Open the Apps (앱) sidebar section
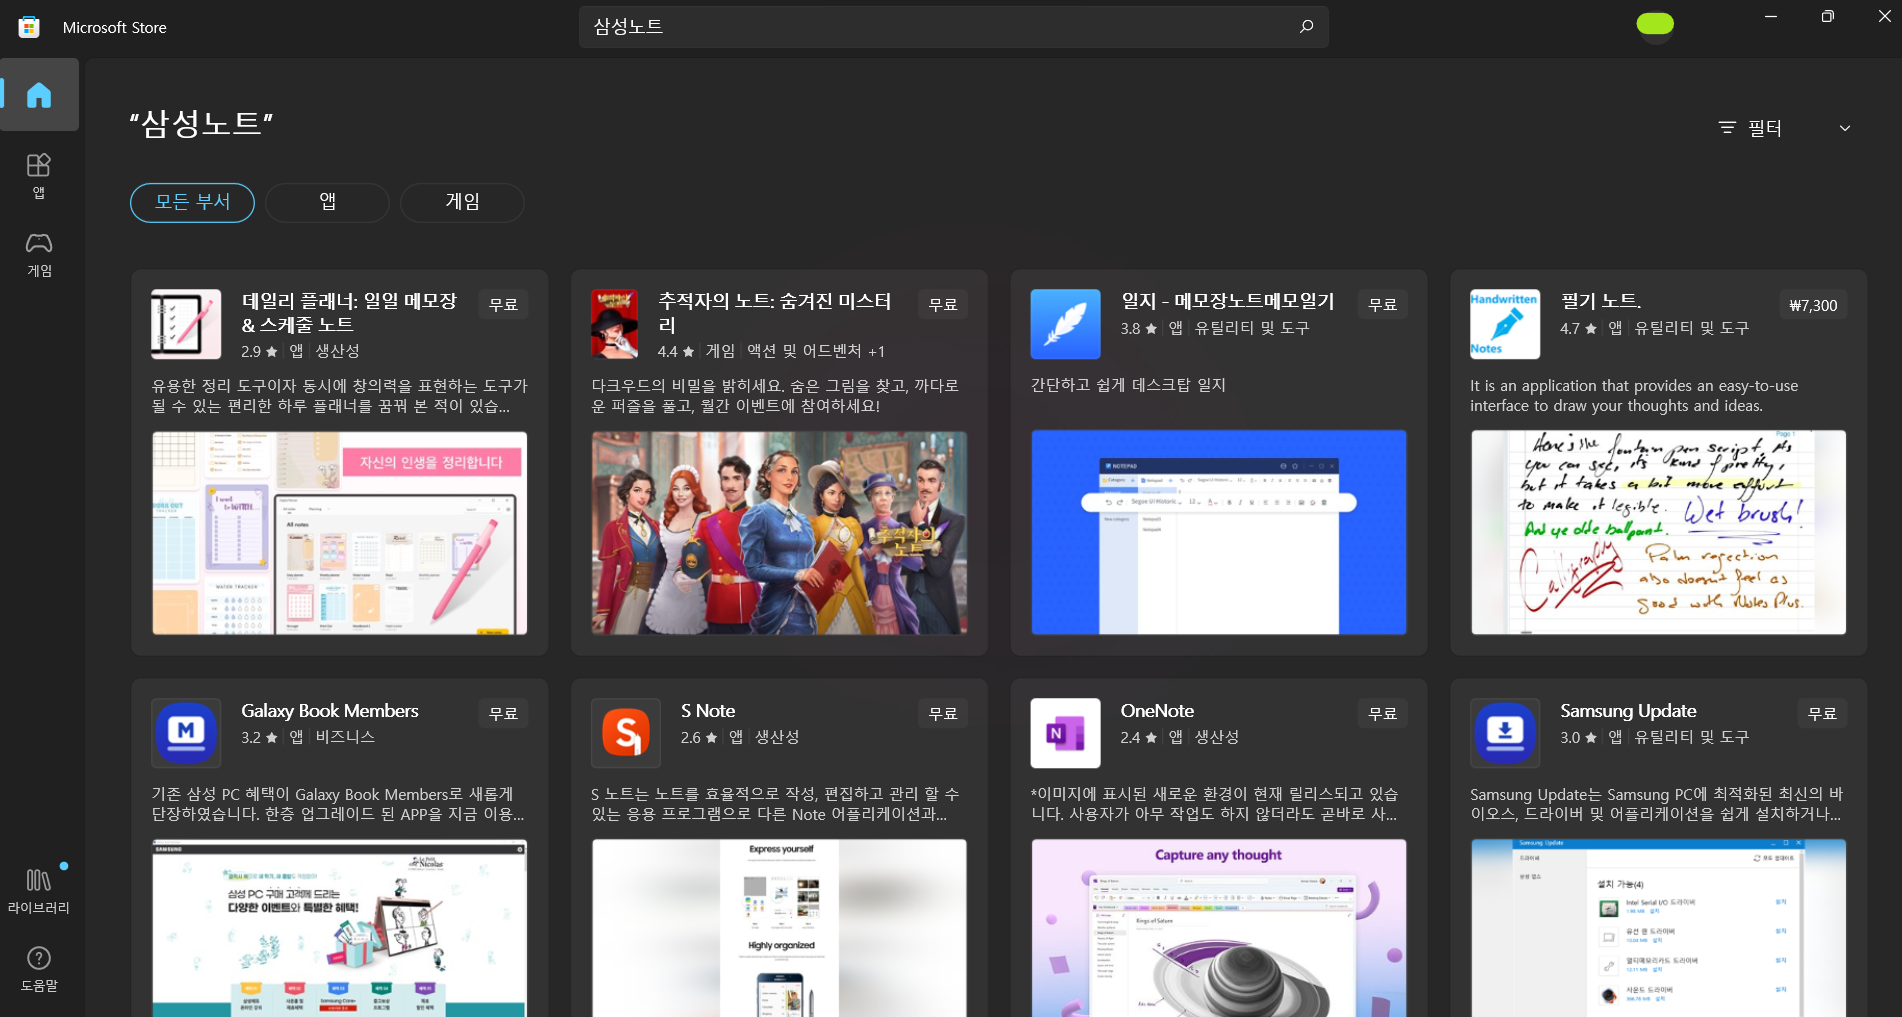This screenshot has height=1017, width=1902. 39,175
